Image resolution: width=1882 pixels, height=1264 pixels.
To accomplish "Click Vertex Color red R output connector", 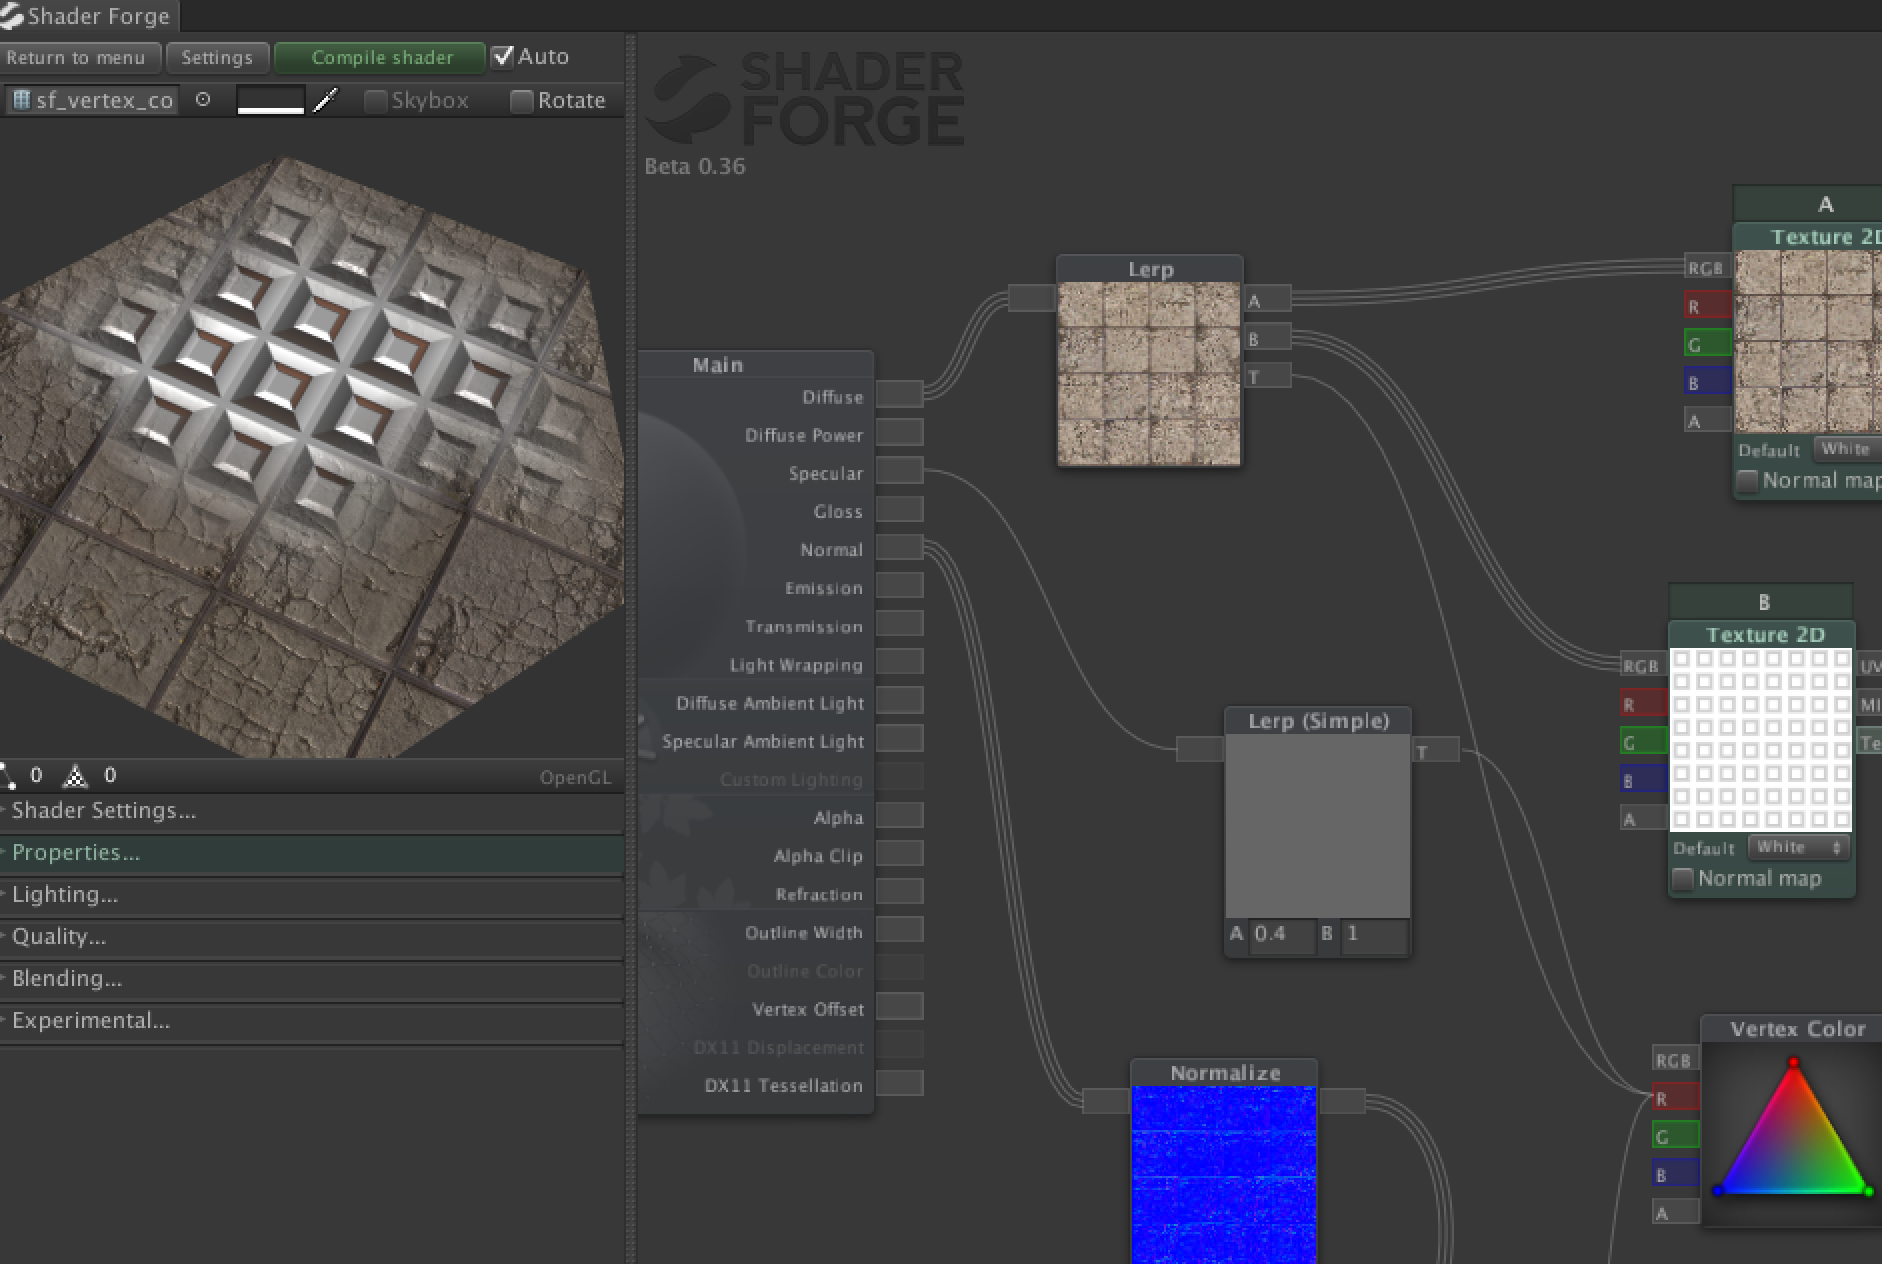I will (1675, 1098).
